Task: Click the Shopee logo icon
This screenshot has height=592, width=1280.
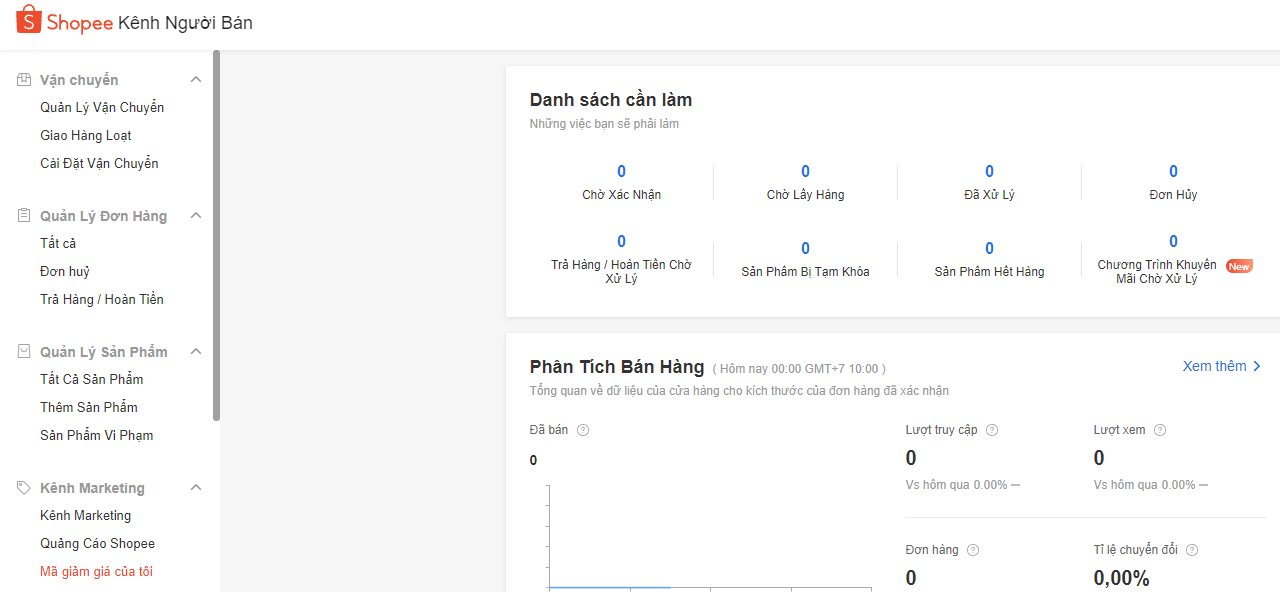Action: click(x=29, y=20)
